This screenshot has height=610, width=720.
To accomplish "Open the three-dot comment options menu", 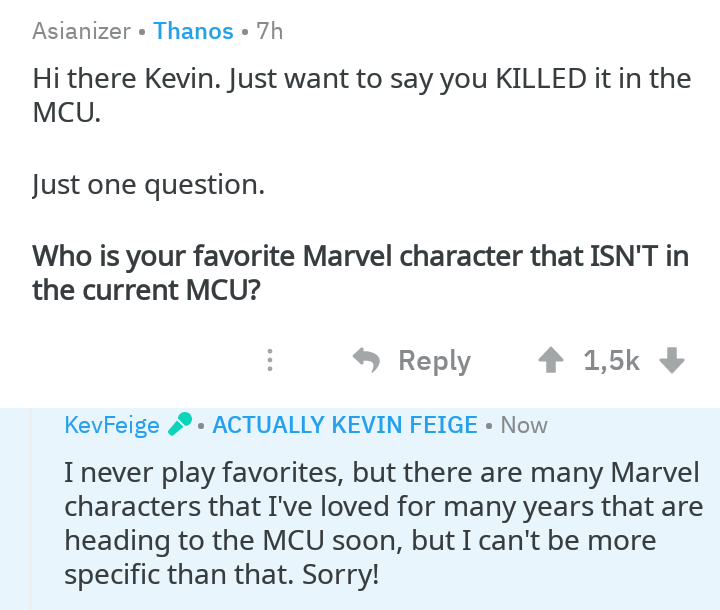I will (x=269, y=360).
